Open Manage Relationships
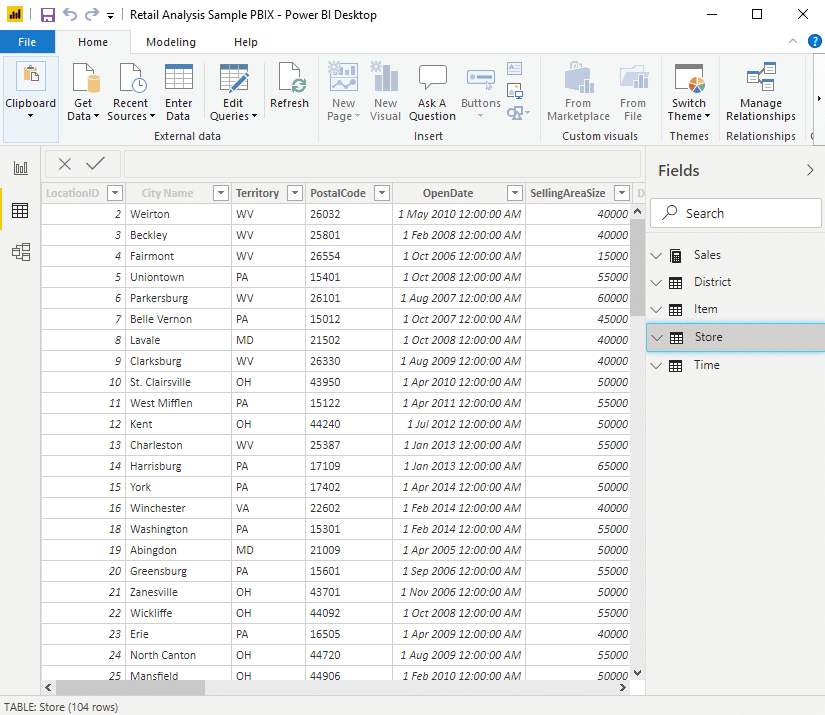This screenshot has height=715, width=825. pyautogui.click(x=761, y=92)
